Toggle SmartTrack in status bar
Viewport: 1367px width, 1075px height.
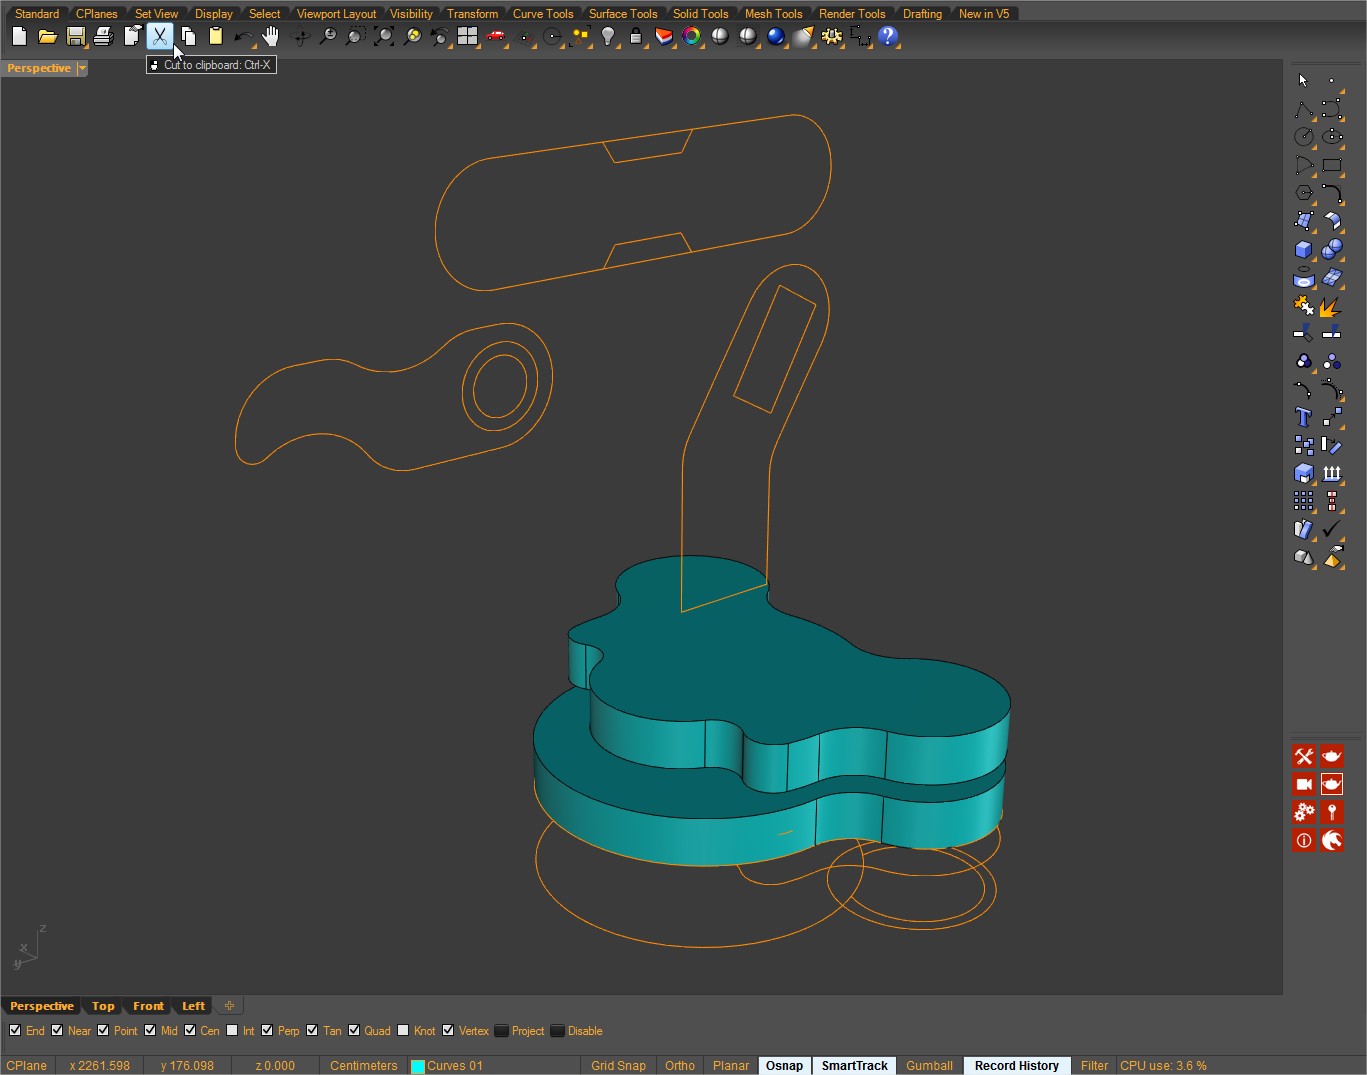pos(854,1065)
